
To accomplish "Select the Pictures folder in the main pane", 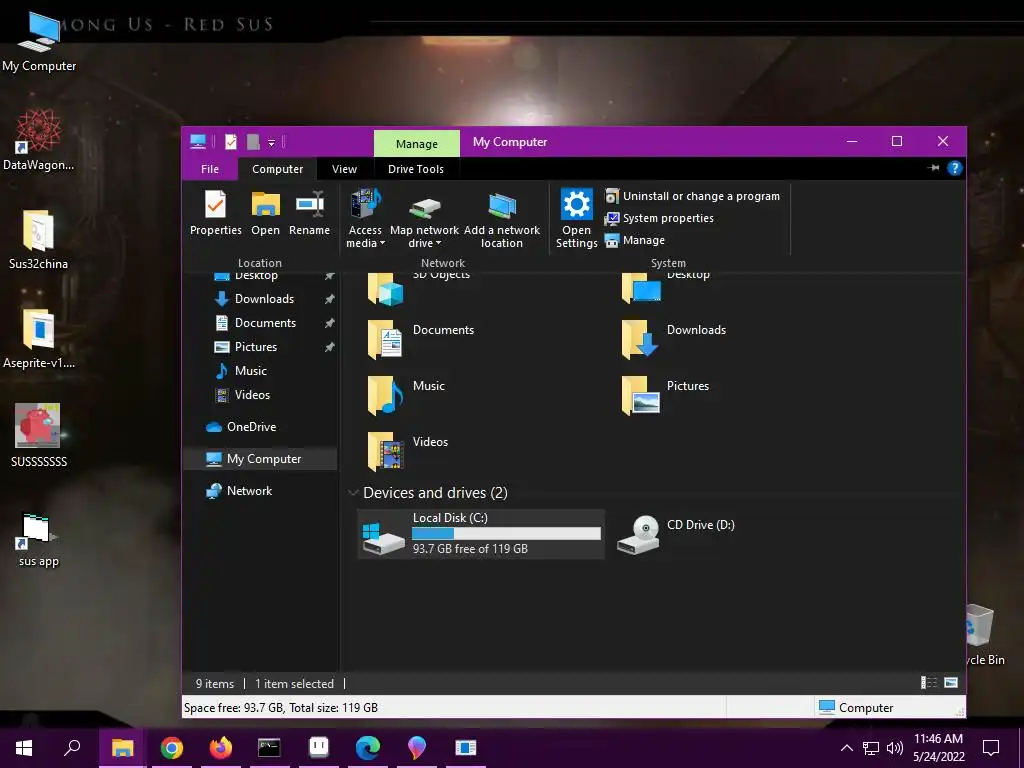I will coord(665,395).
